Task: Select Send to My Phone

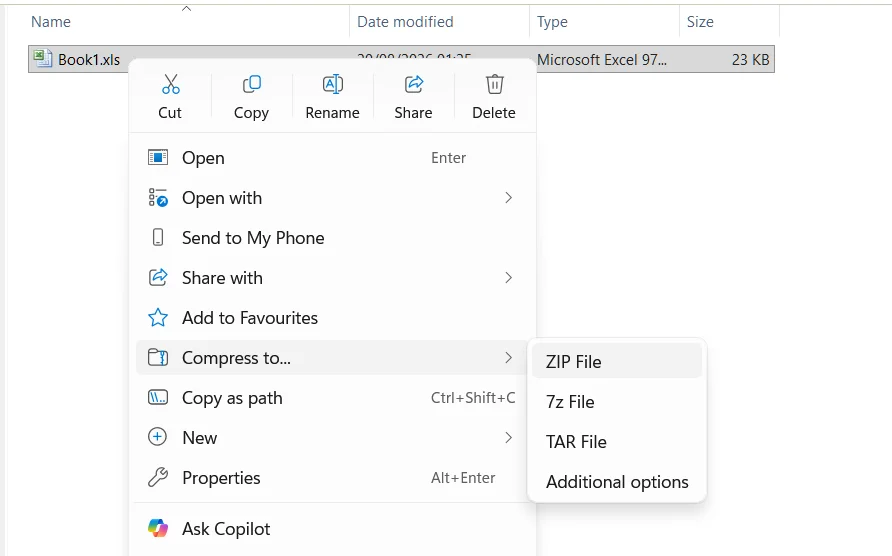Action: [x=332, y=238]
